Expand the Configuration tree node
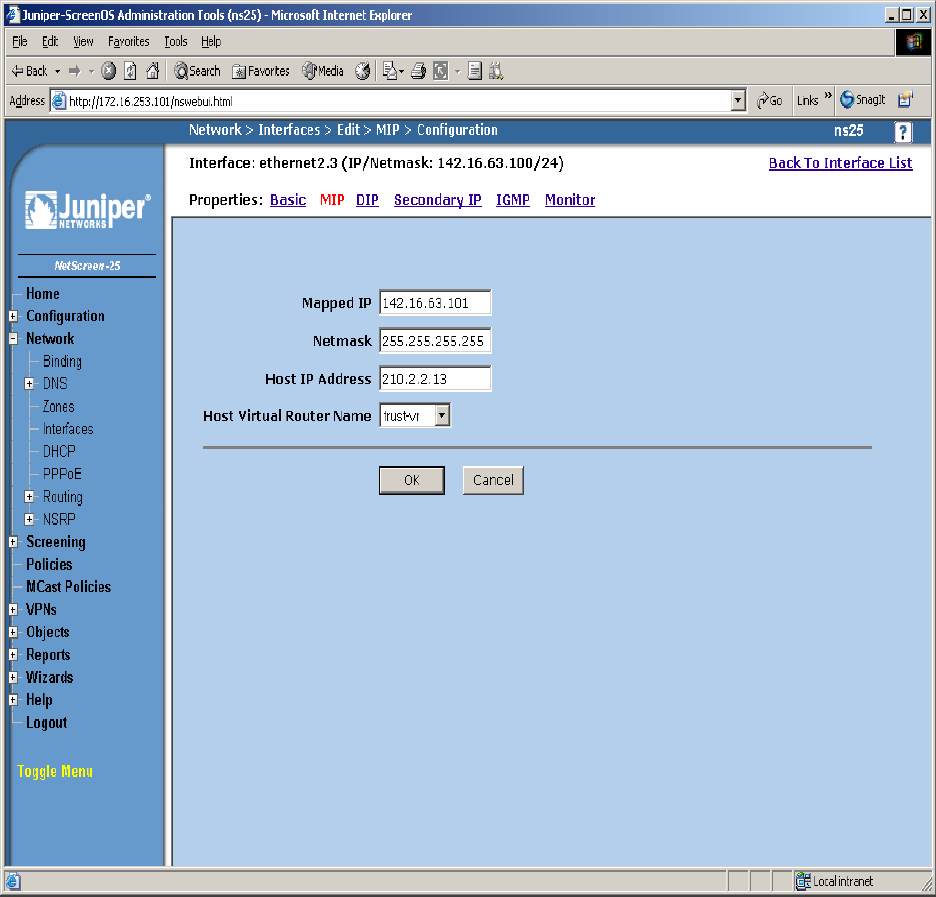The image size is (936, 897). pos(13,316)
